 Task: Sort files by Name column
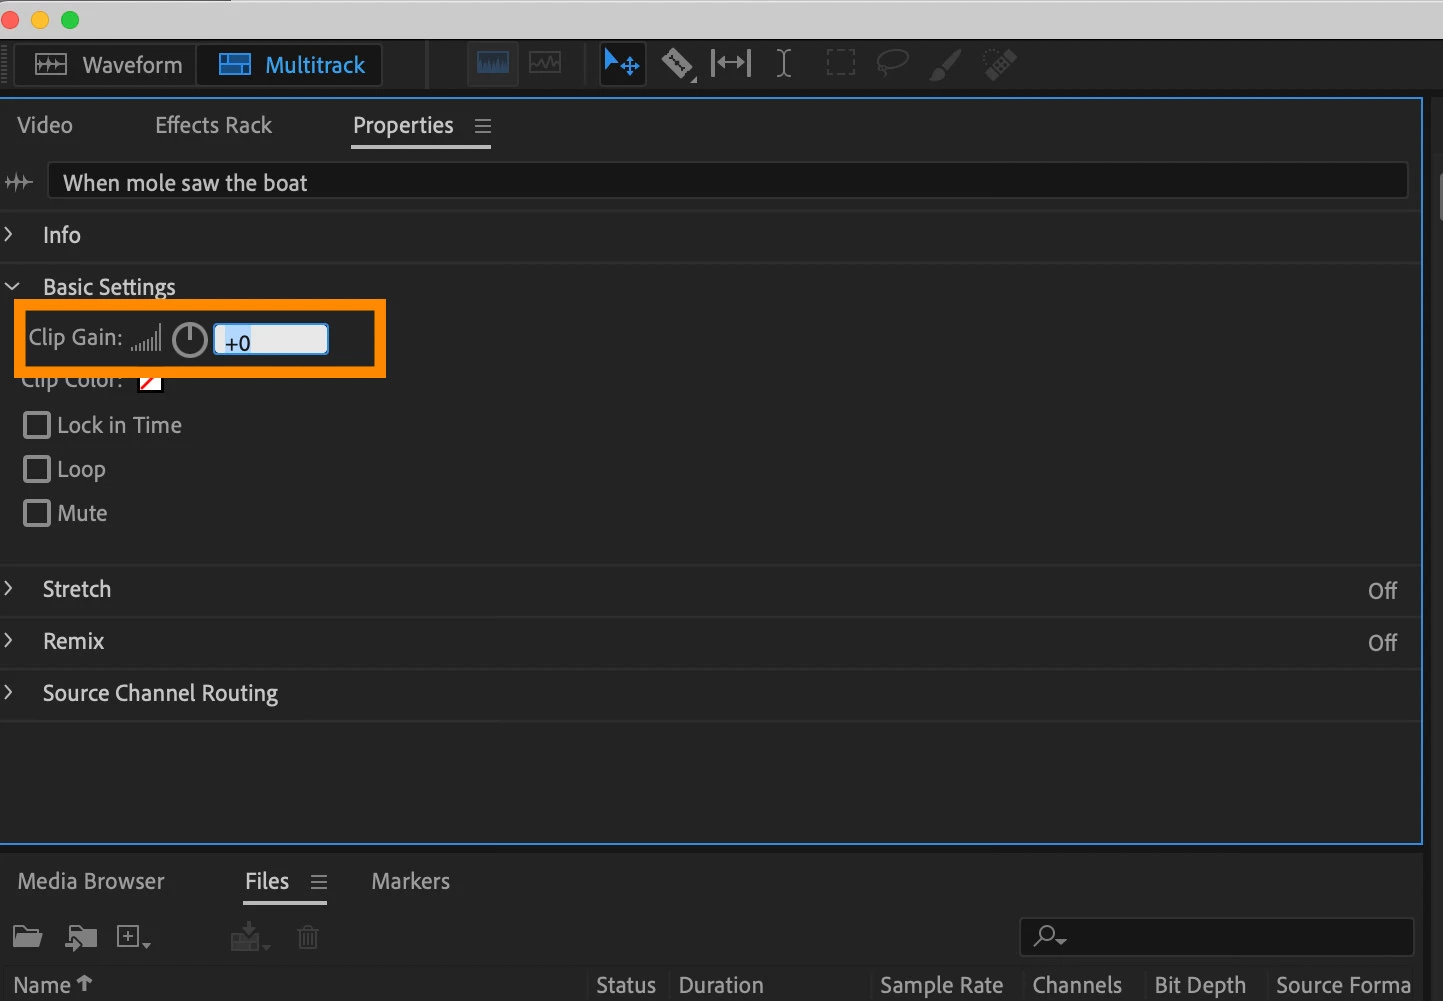pos(52,985)
